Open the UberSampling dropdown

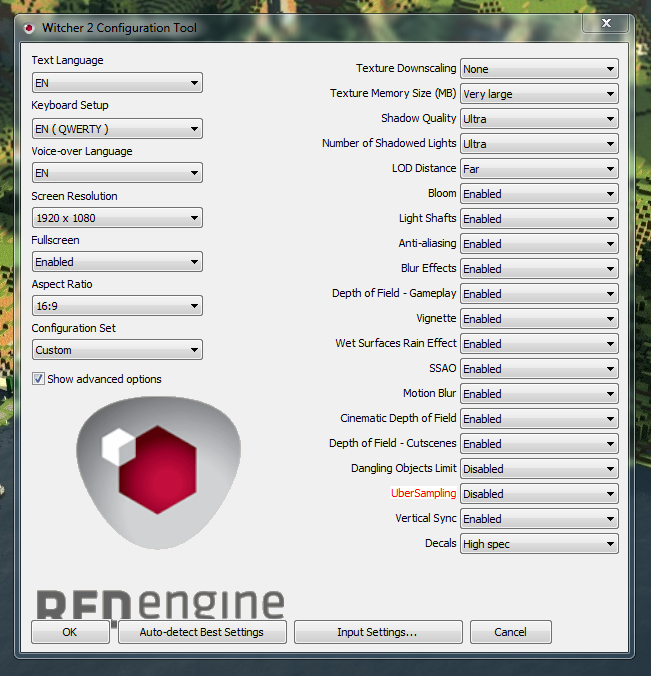tap(539, 494)
